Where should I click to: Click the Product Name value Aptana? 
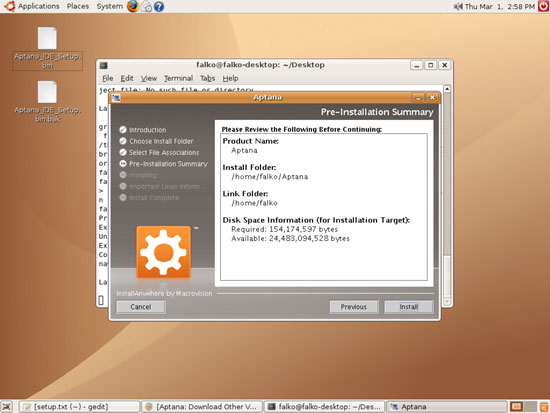244,150
